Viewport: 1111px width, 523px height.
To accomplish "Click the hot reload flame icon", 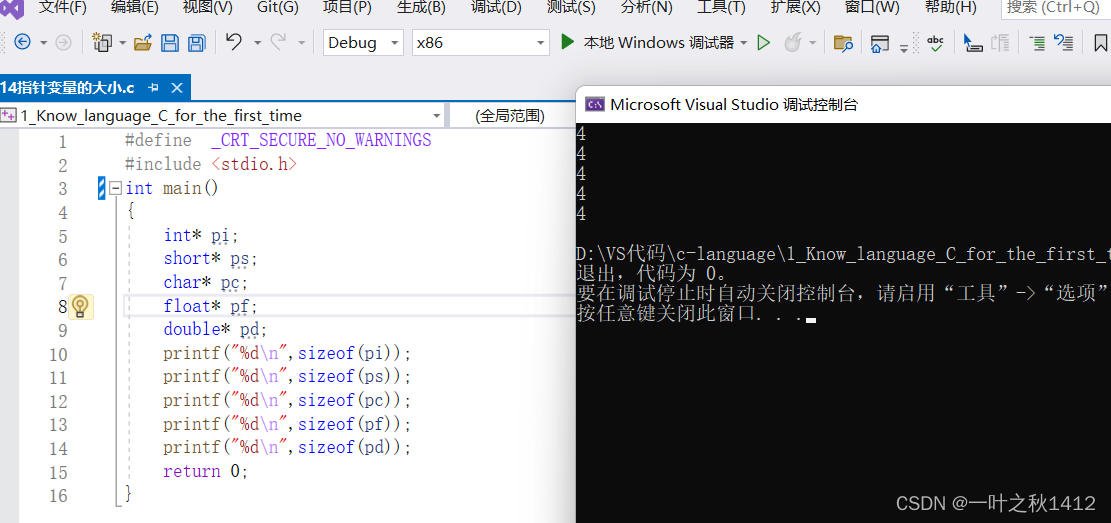I will click(x=792, y=43).
